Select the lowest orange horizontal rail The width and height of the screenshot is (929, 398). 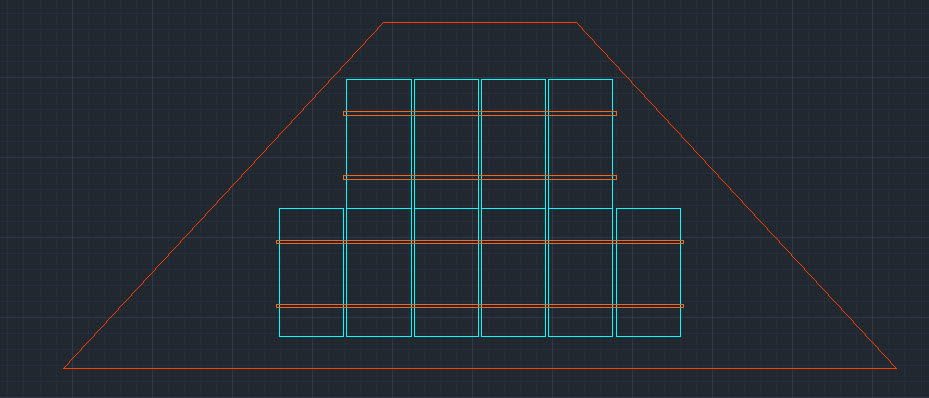pyautogui.click(x=480, y=306)
